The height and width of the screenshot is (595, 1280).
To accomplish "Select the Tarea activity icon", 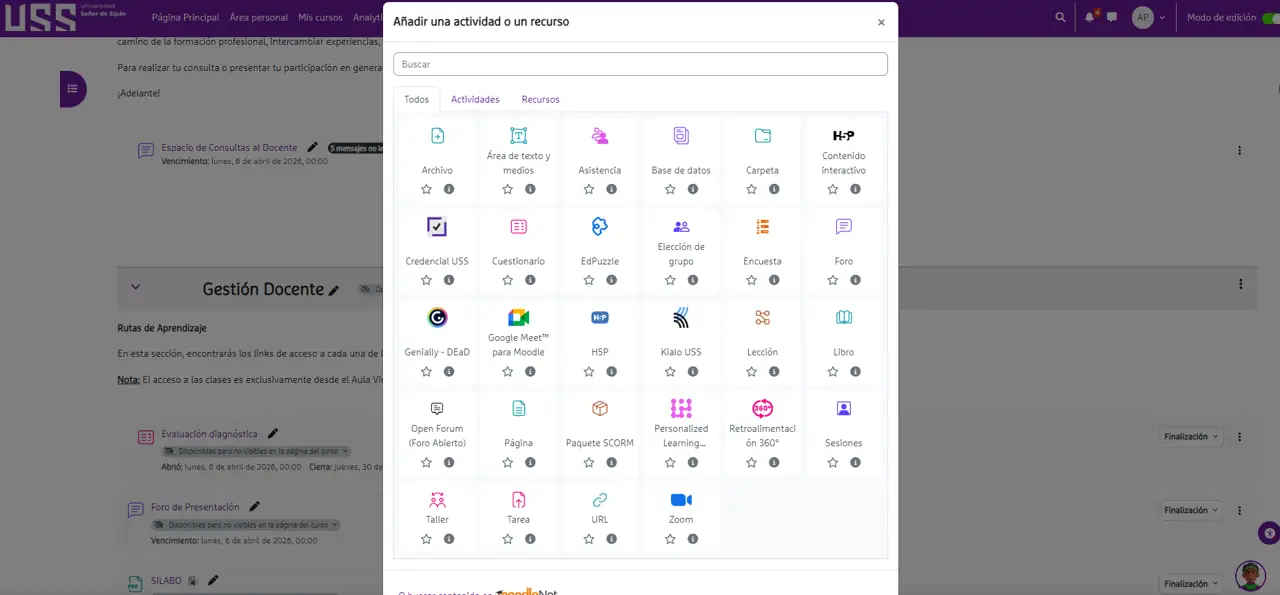I will coord(518,500).
